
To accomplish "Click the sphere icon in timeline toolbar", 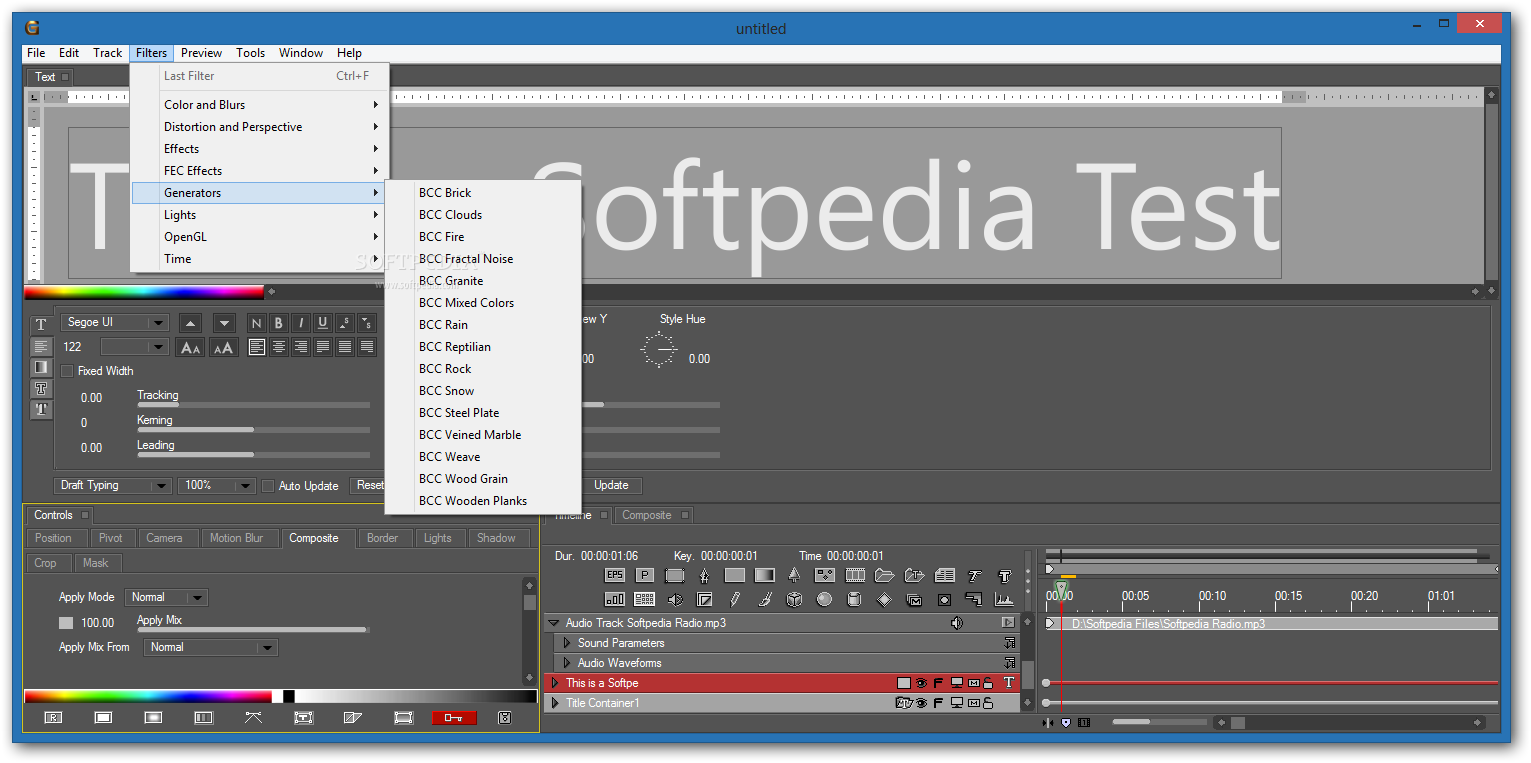I will click(x=825, y=599).
